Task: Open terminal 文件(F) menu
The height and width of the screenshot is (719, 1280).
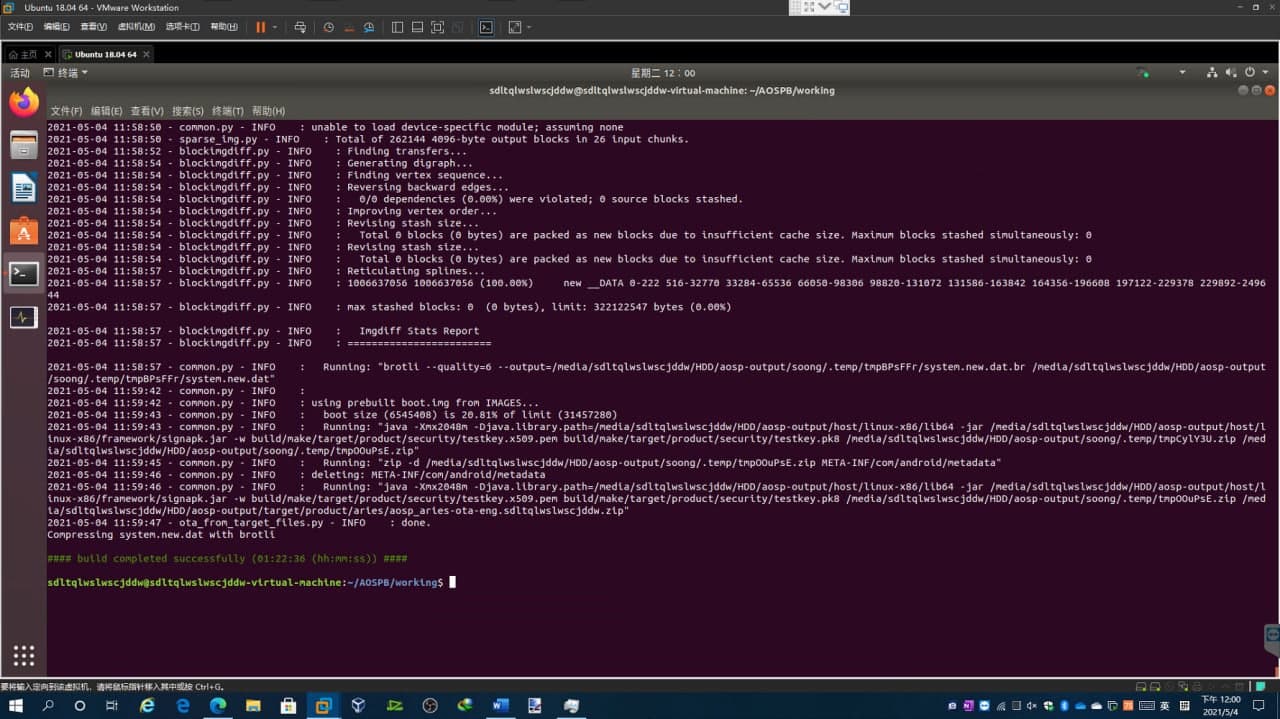Action: (66, 111)
